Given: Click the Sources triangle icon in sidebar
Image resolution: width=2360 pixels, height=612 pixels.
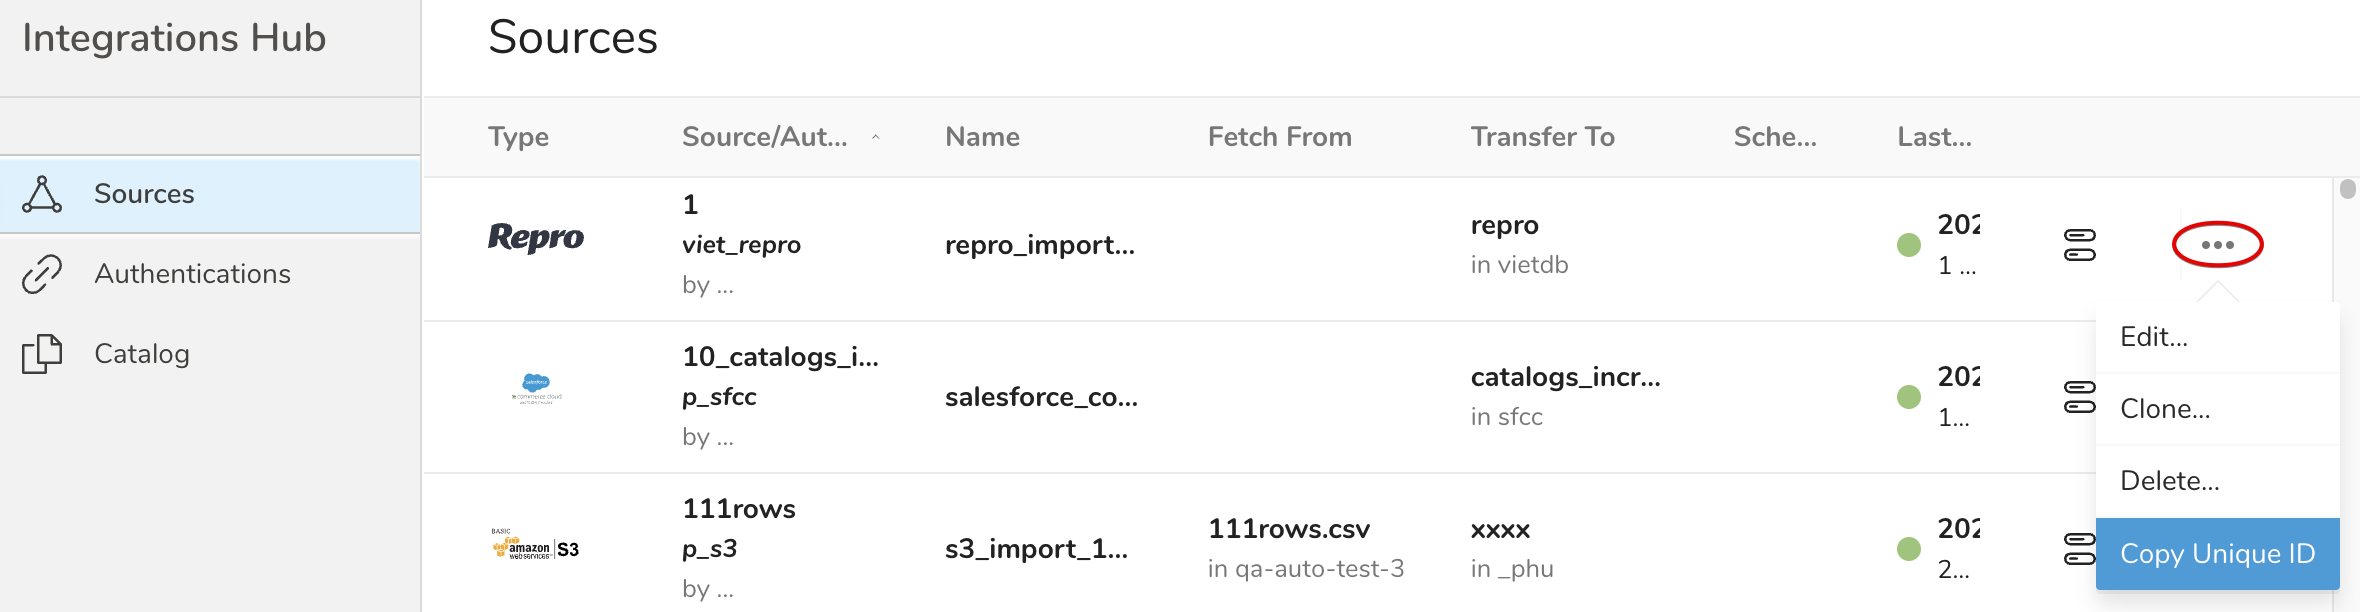Looking at the screenshot, I should pyautogui.click(x=42, y=194).
